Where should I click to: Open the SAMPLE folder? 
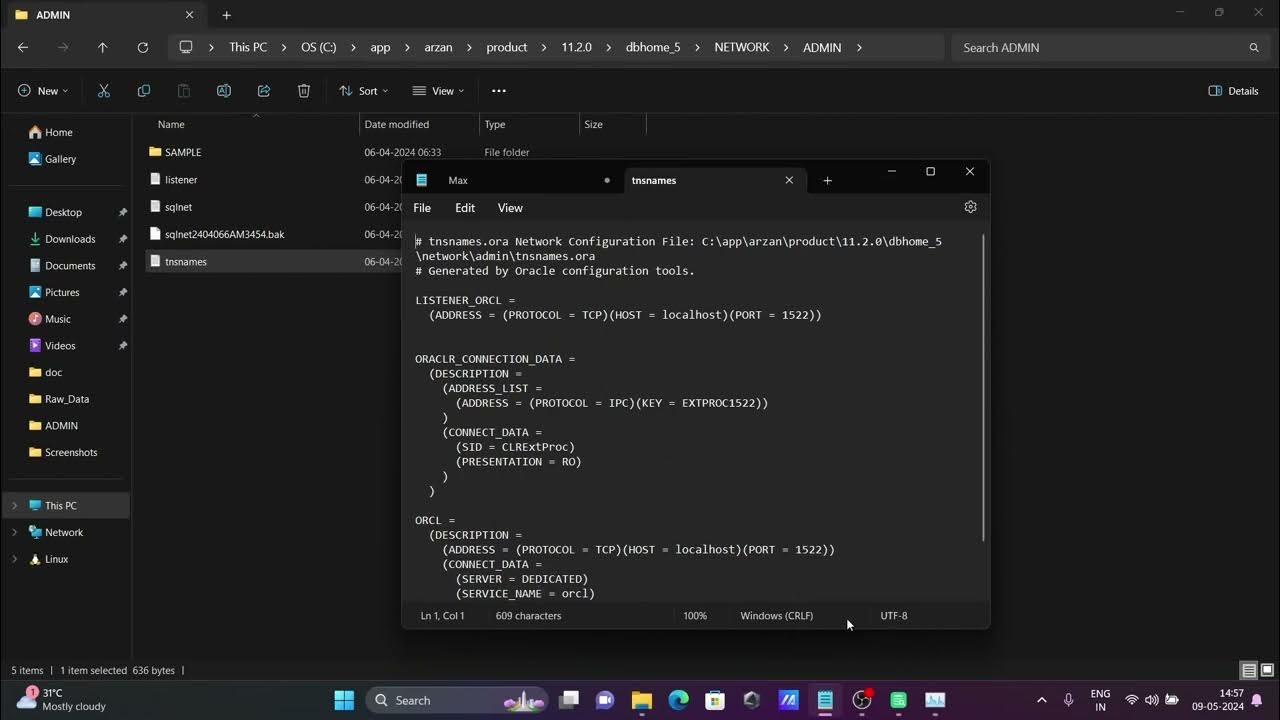(x=183, y=152)
